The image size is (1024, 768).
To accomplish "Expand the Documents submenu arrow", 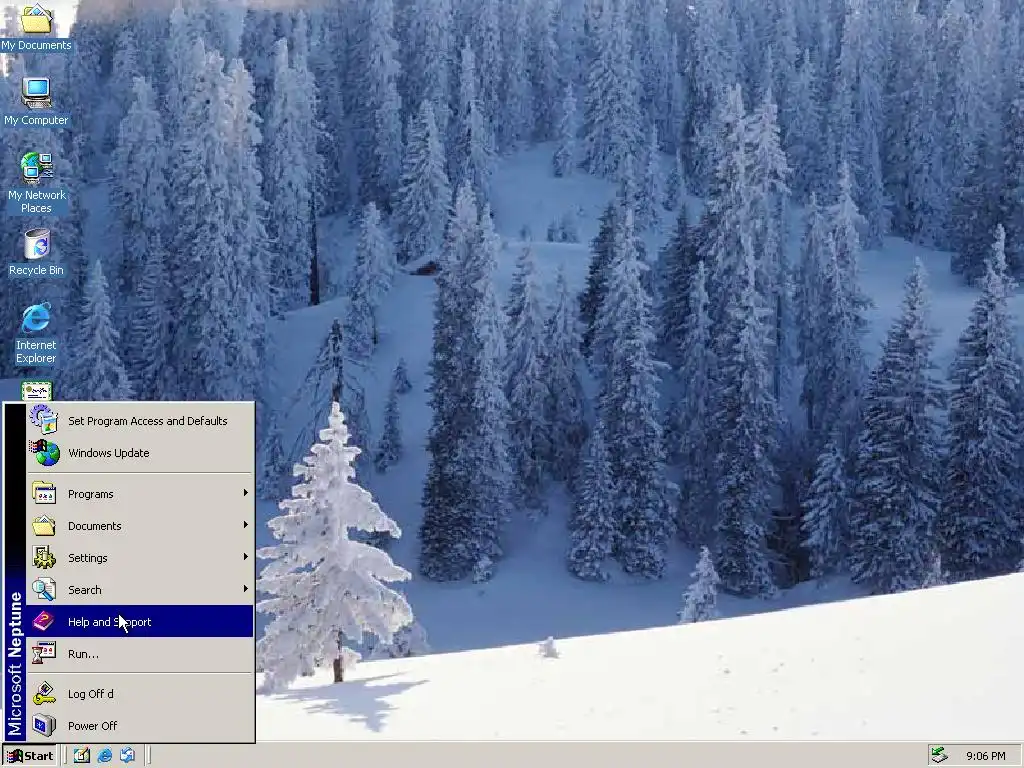I will [246, 524].
